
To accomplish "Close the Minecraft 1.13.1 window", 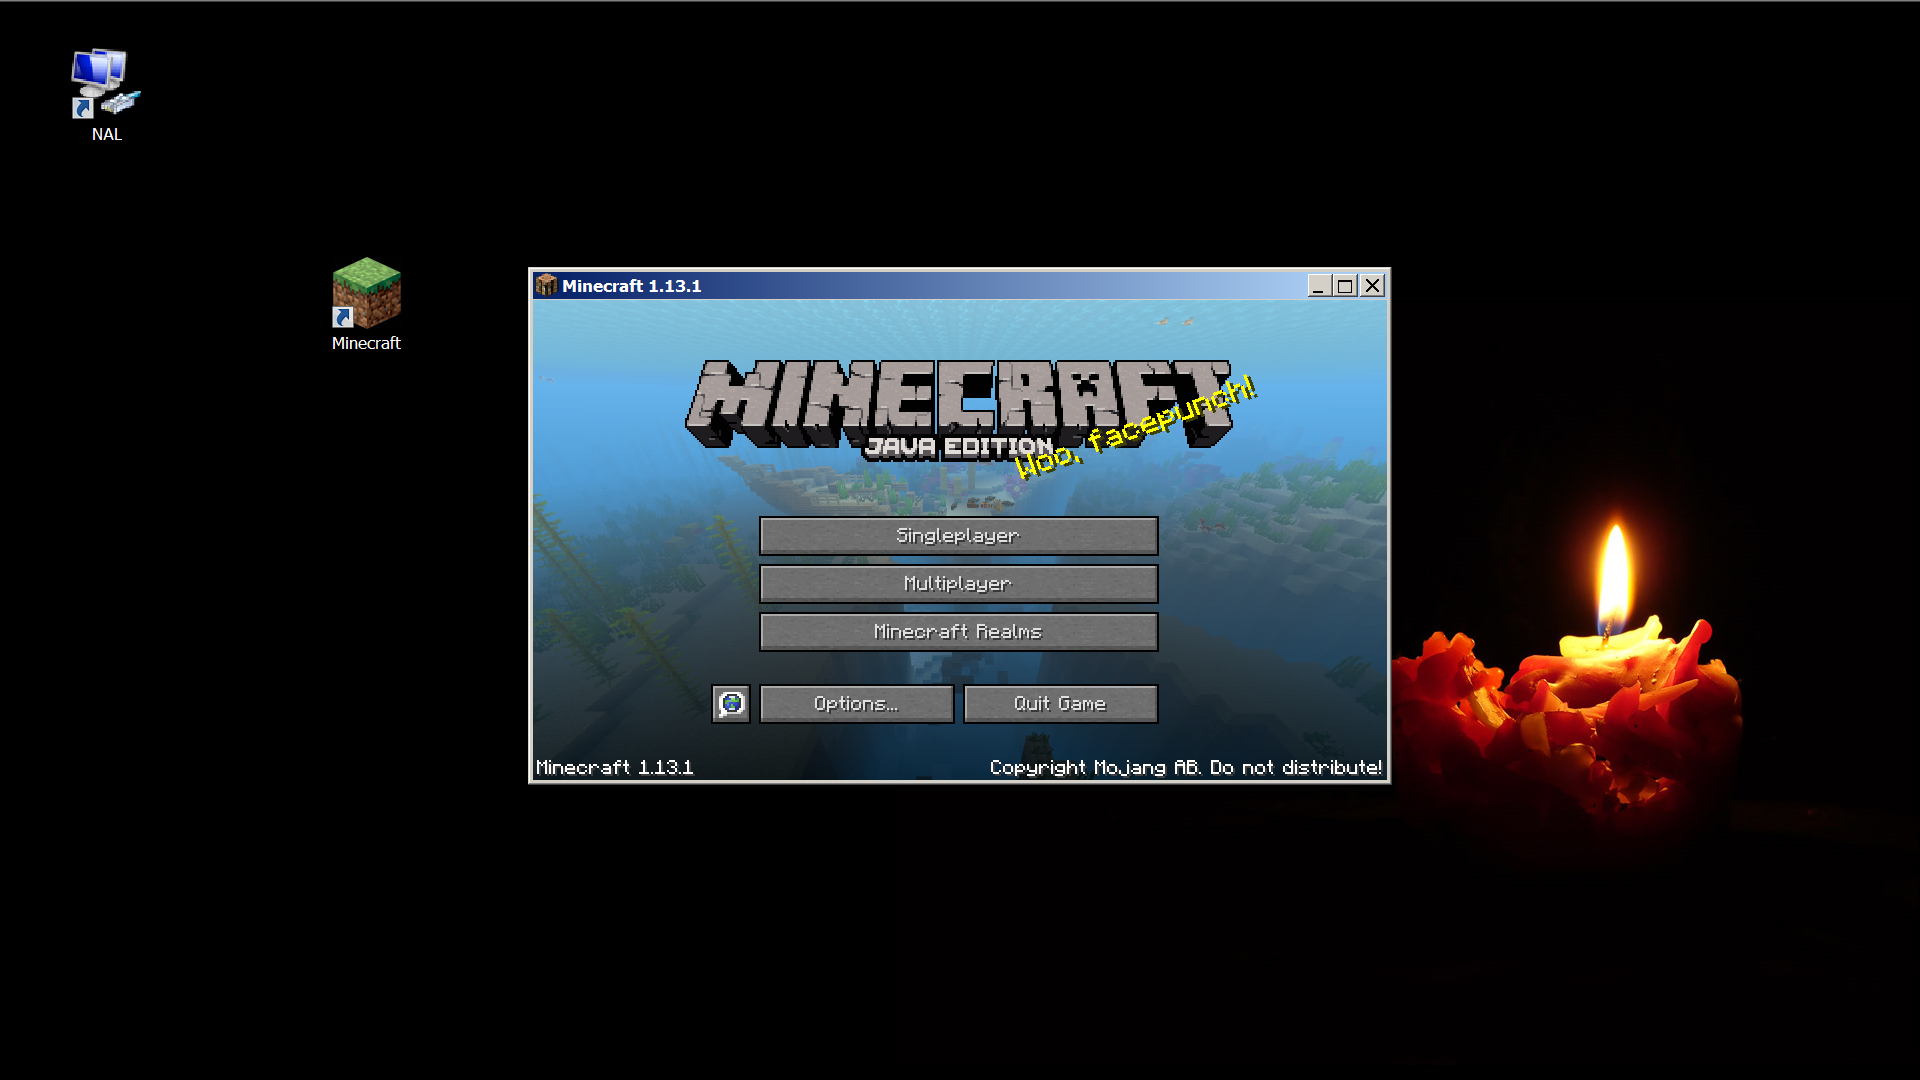I will [x=1372, y=286].
